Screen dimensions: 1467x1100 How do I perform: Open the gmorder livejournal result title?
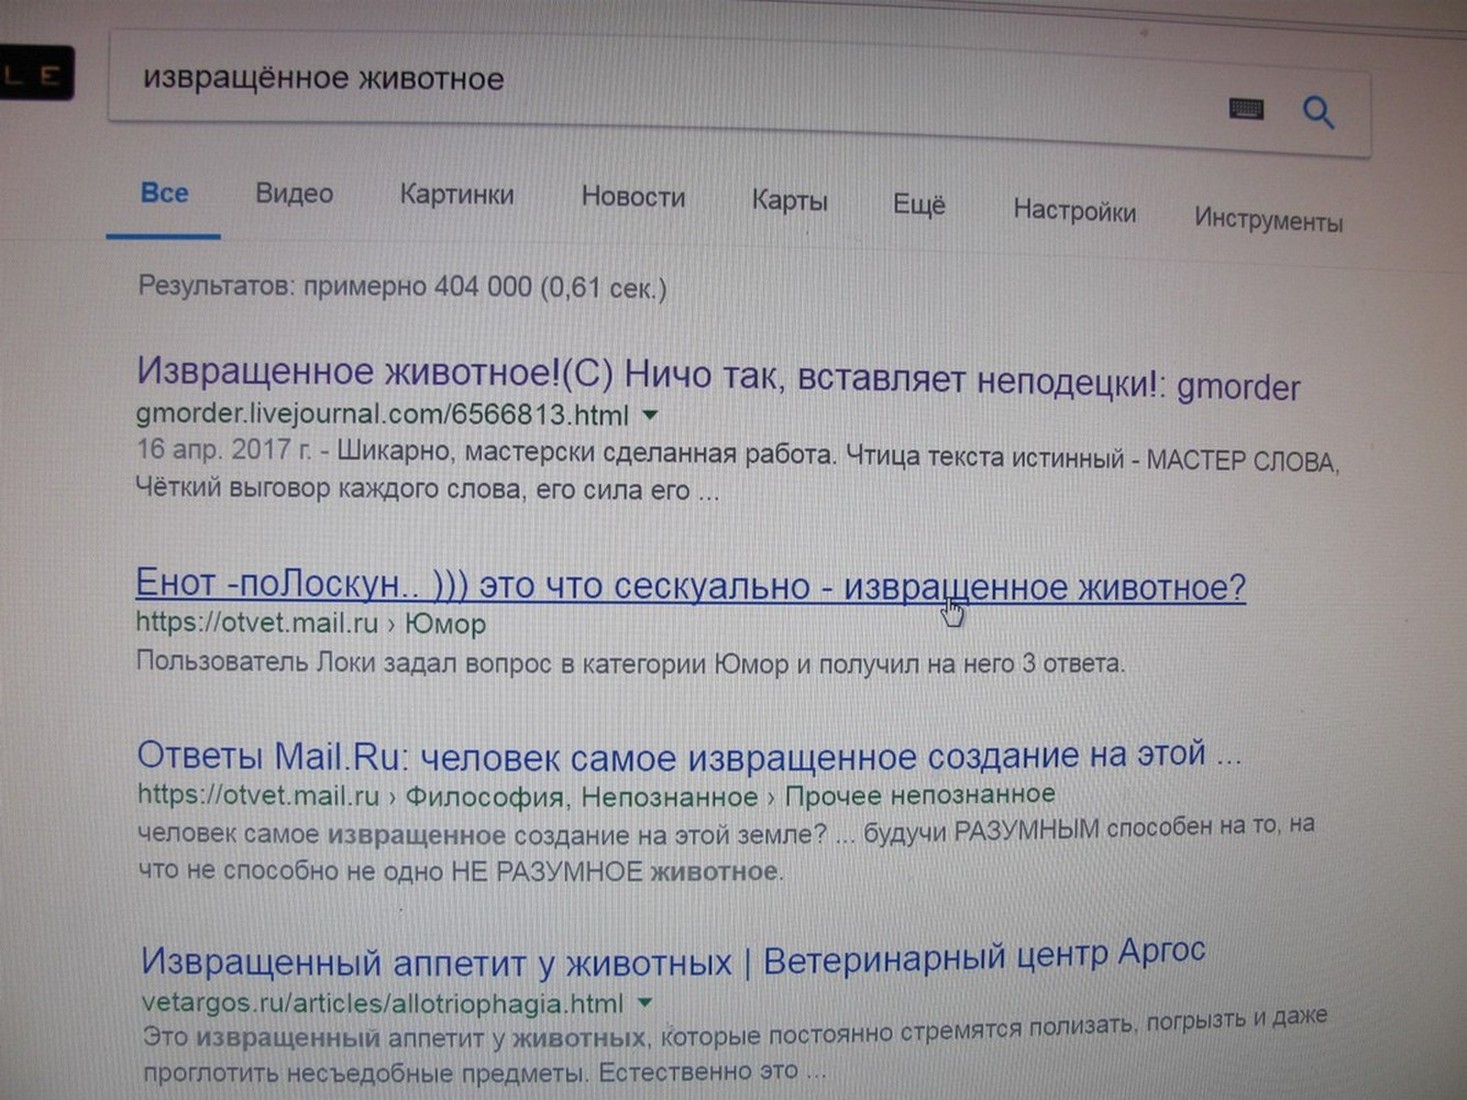[718, 378]
